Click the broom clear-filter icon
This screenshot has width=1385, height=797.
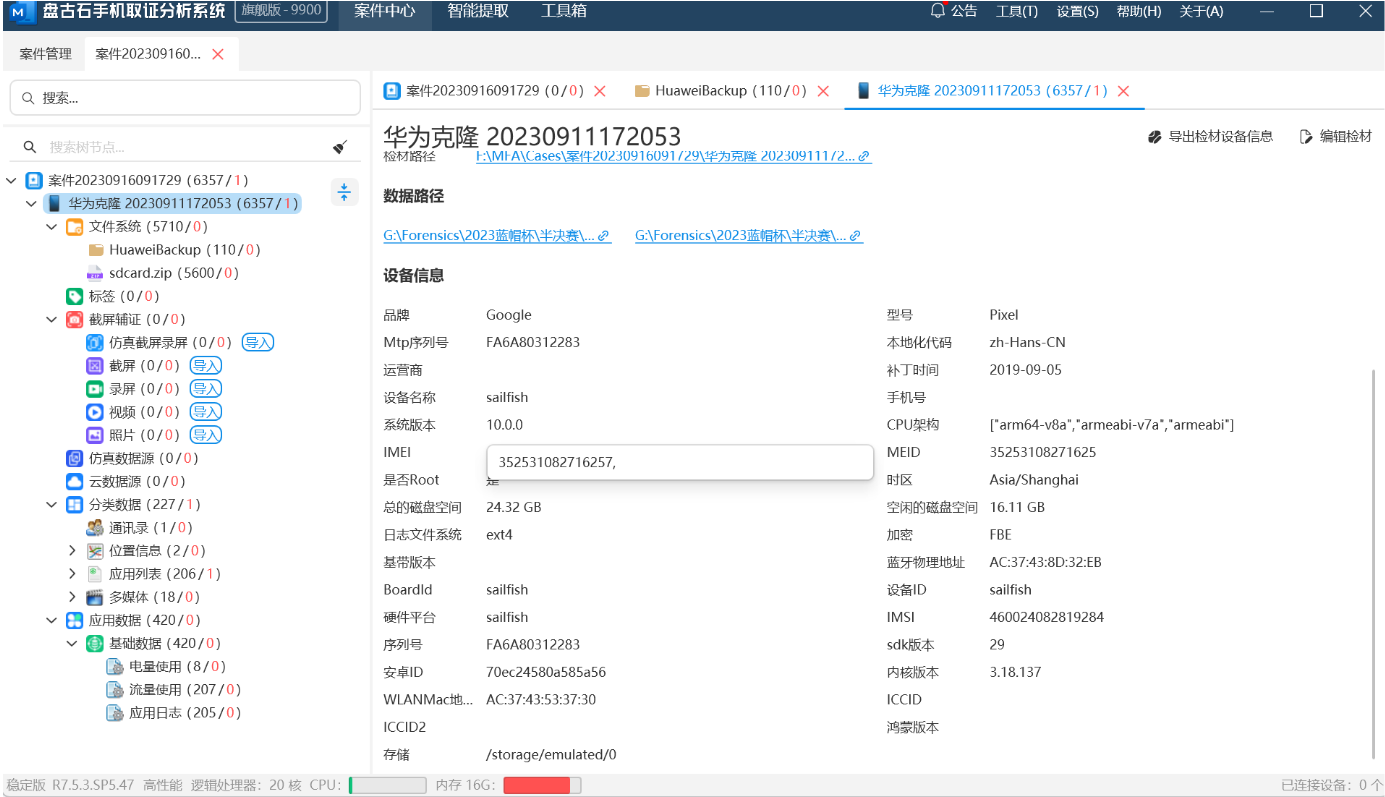tap(340, 147)
